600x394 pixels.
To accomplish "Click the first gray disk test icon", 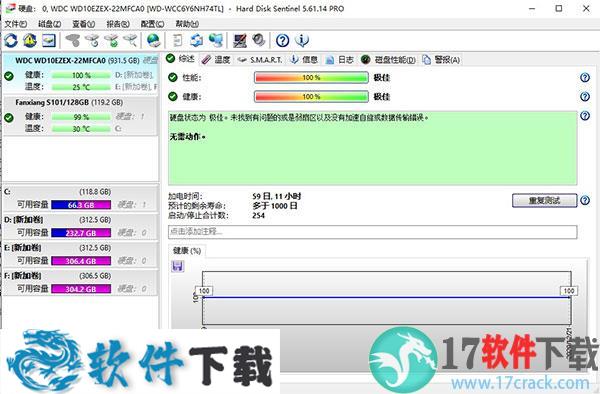I will click(x=73, y=40).
